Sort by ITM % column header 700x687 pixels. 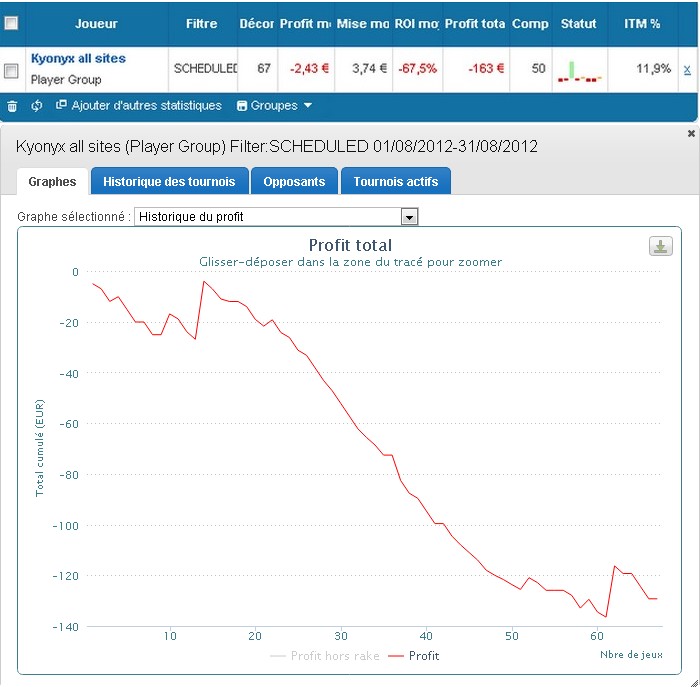pyautogui.click(x=642, y=24)
